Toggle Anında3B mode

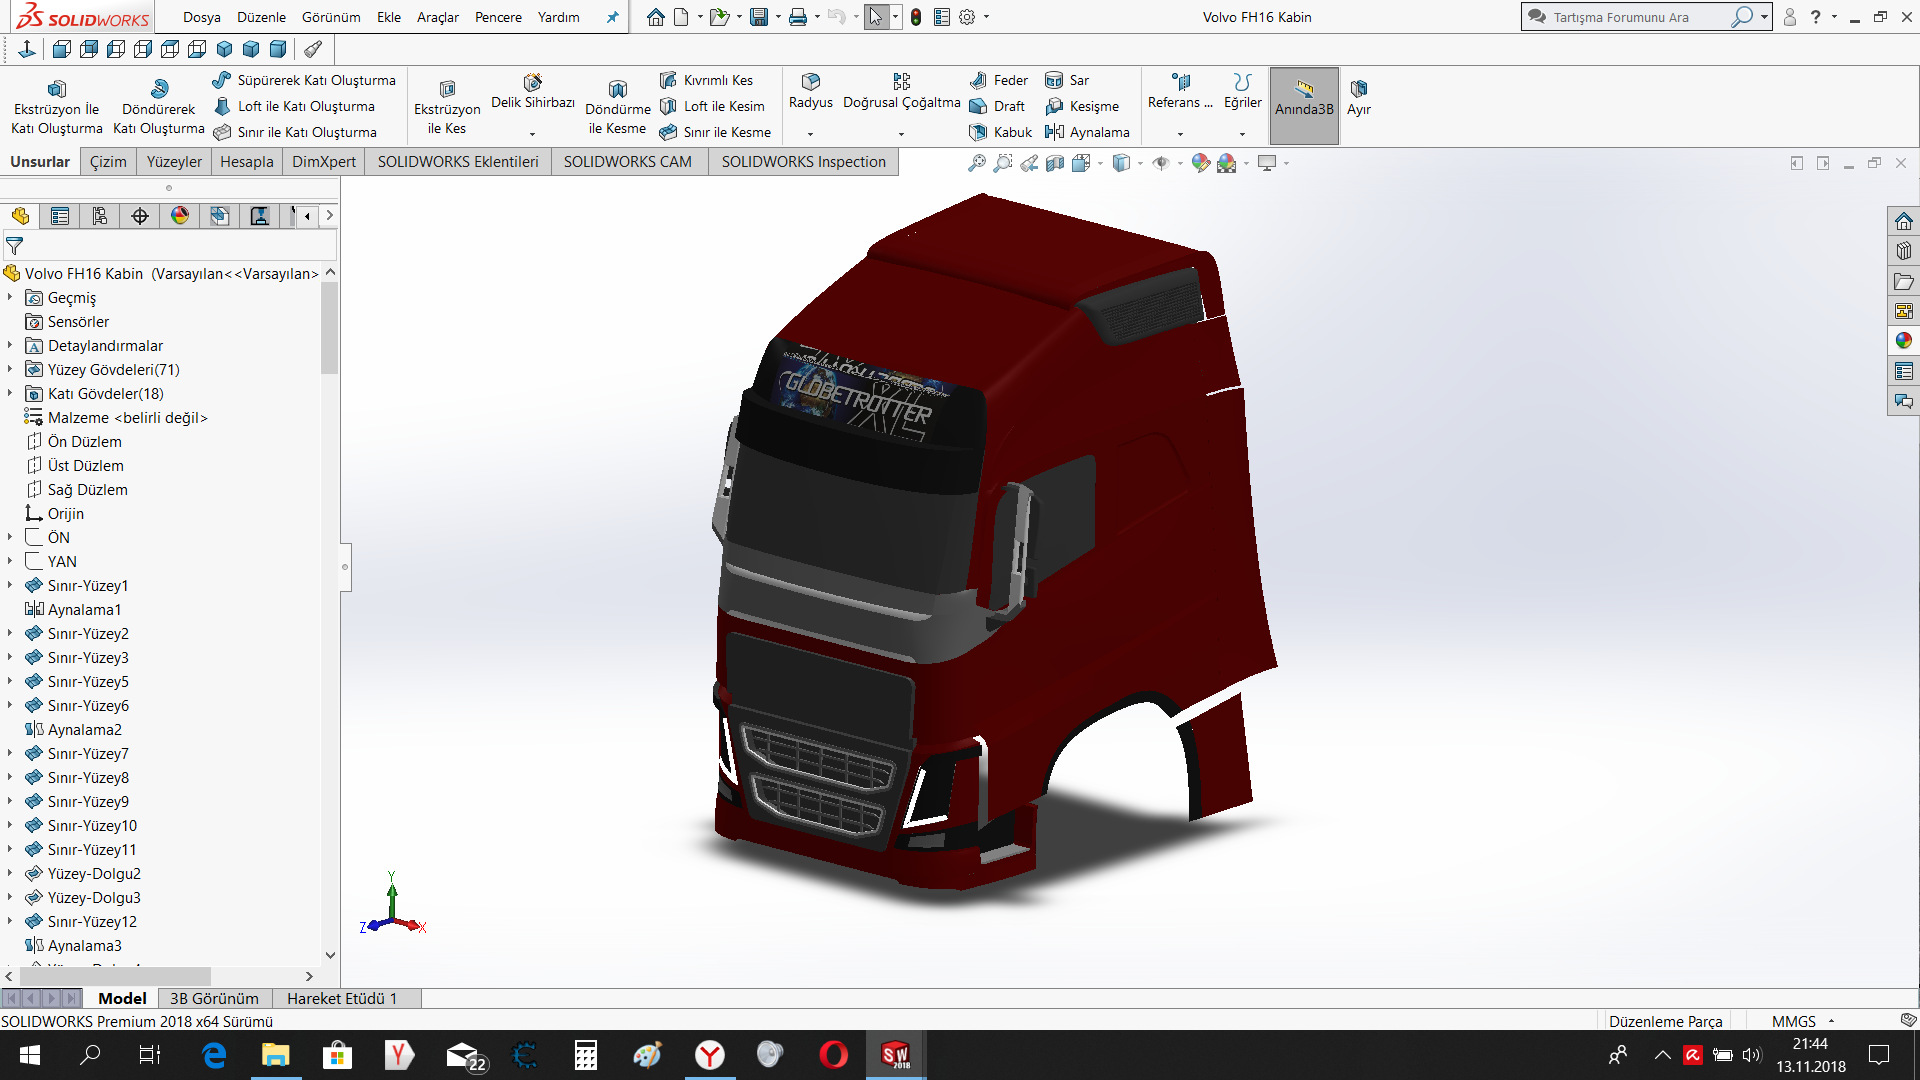[x=1304, y=106]
